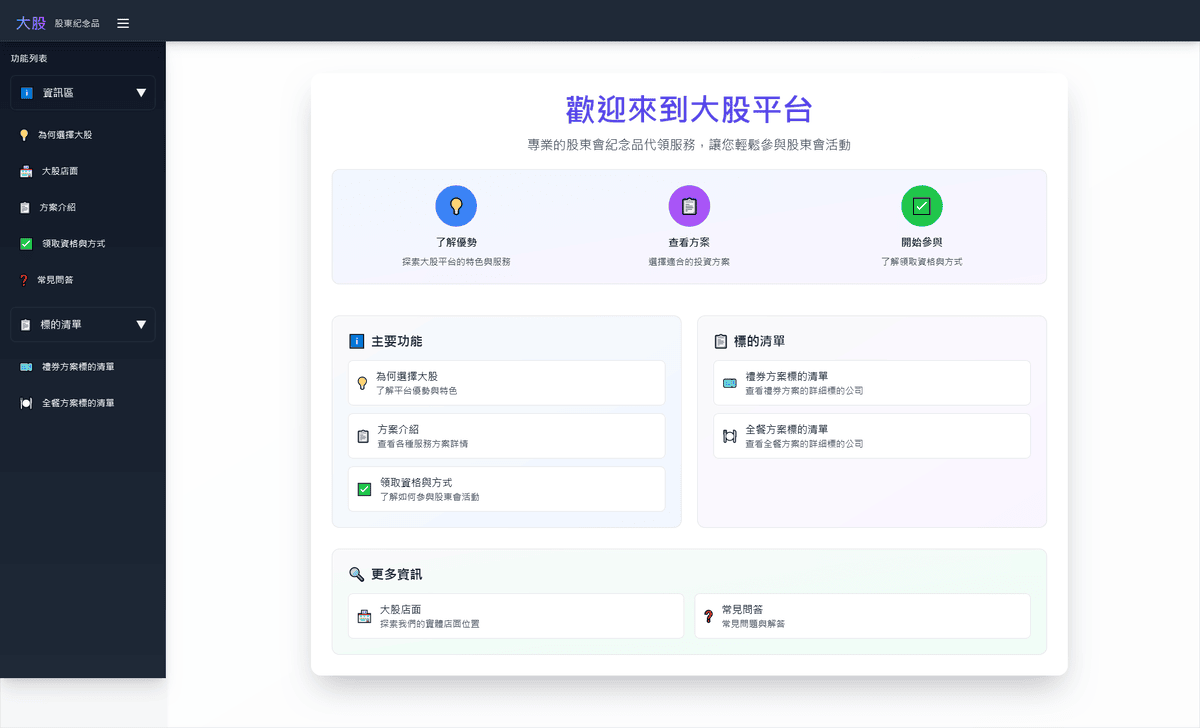Click the yellow 了解優勢 lightbulb circle

pos(456,205)
